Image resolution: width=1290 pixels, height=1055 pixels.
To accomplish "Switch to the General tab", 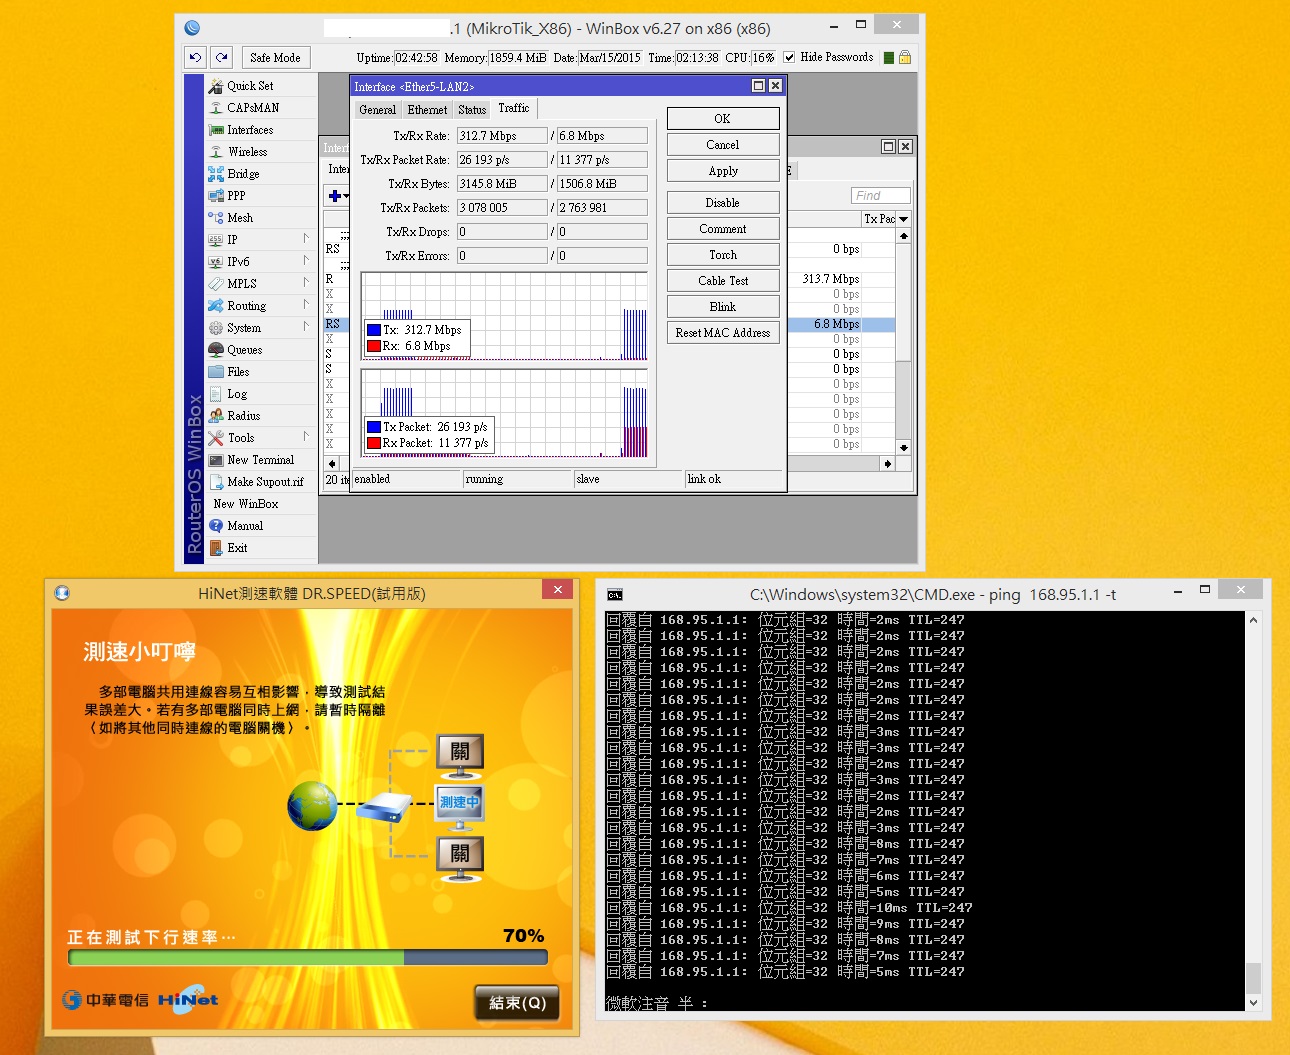I will coord(378,110).
